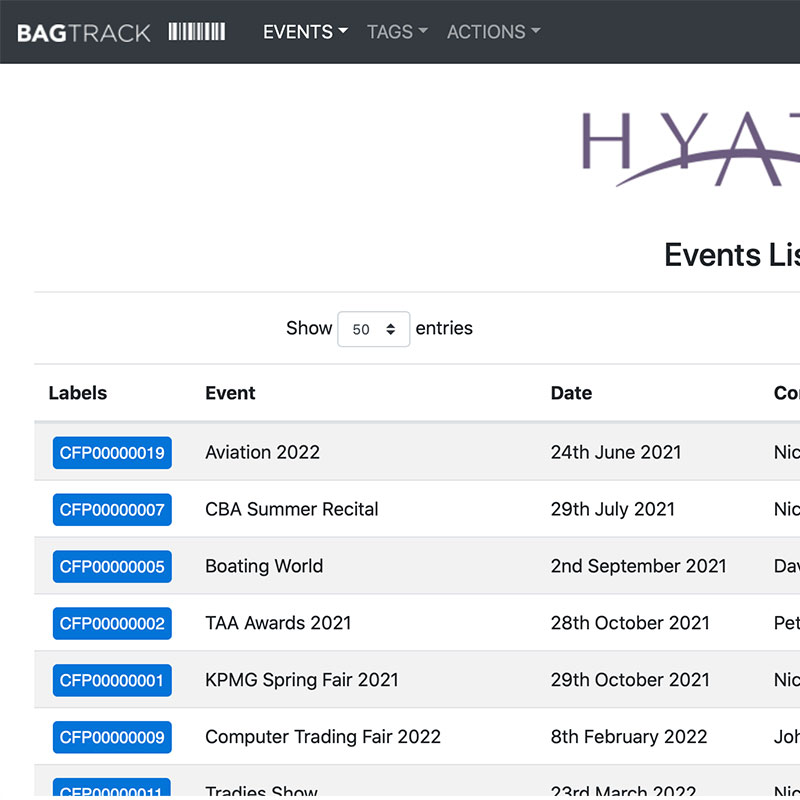Click the barcode icon beside BagTrack
Image resolution: width=800 pixels, height=800 pixels.
pyautogui.click(x=196, y=32)
